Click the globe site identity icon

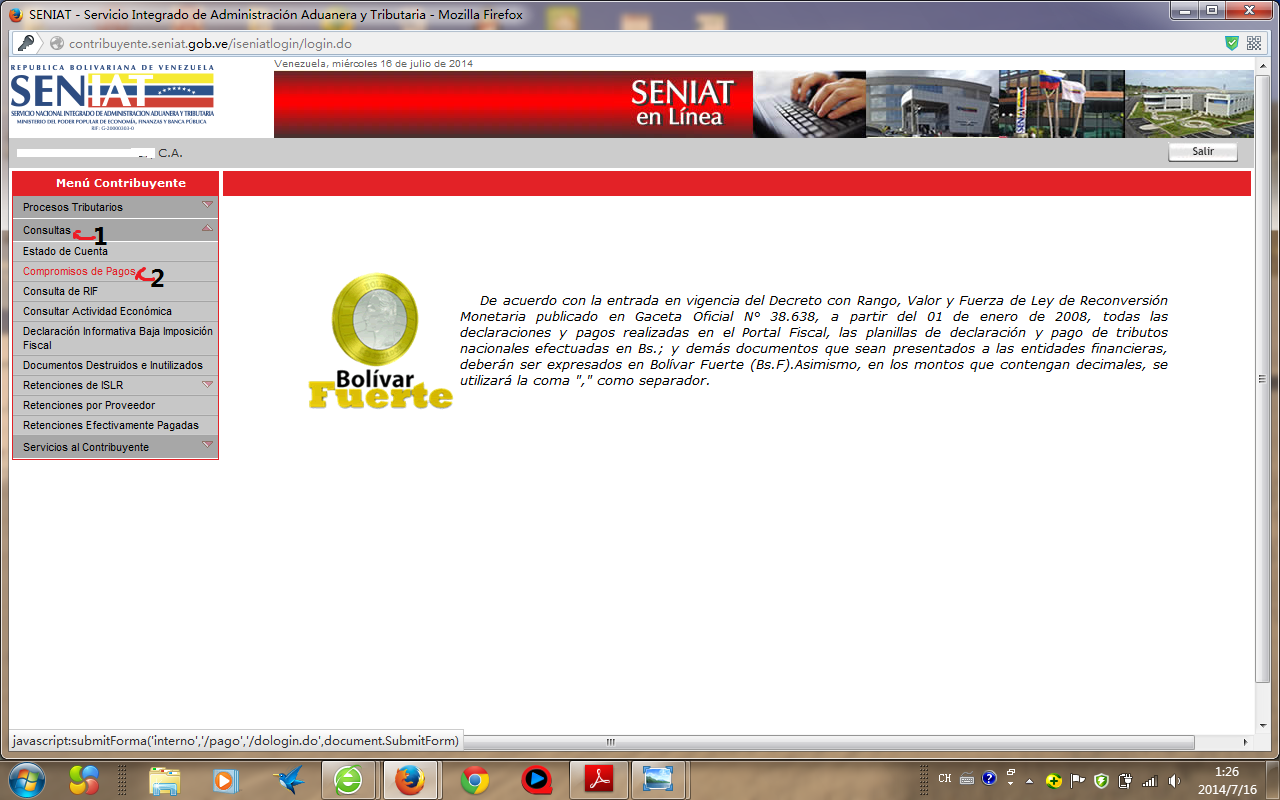pyautogui.click(x=56, y=44)
